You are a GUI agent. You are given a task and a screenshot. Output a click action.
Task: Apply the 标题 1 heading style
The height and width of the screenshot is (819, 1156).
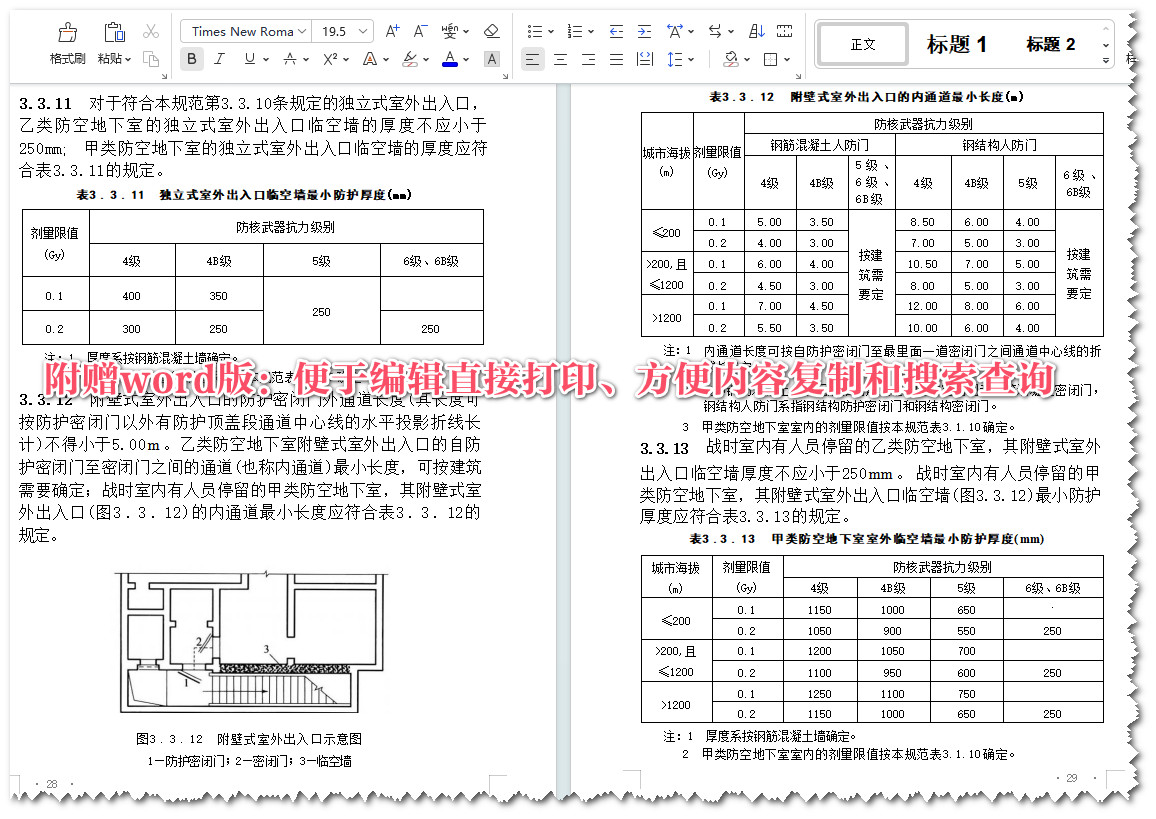[958, 43]
